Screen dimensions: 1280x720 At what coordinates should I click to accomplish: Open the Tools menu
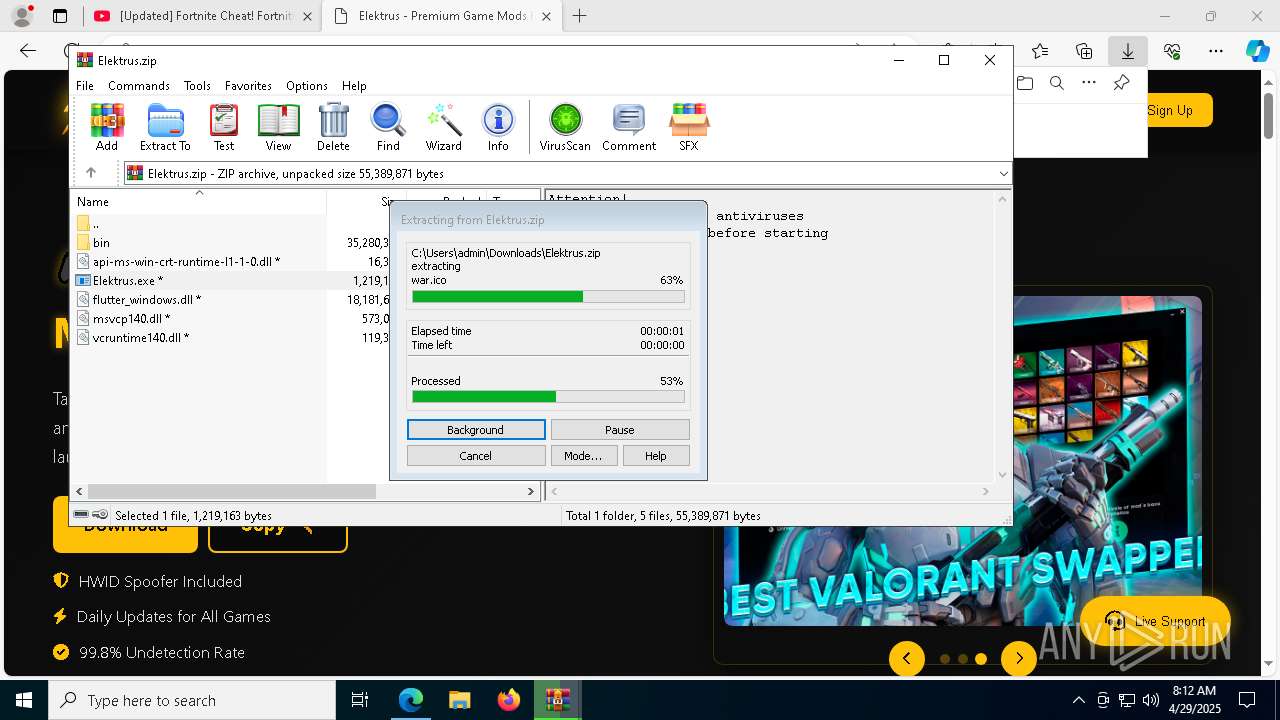tap(197, 86)
